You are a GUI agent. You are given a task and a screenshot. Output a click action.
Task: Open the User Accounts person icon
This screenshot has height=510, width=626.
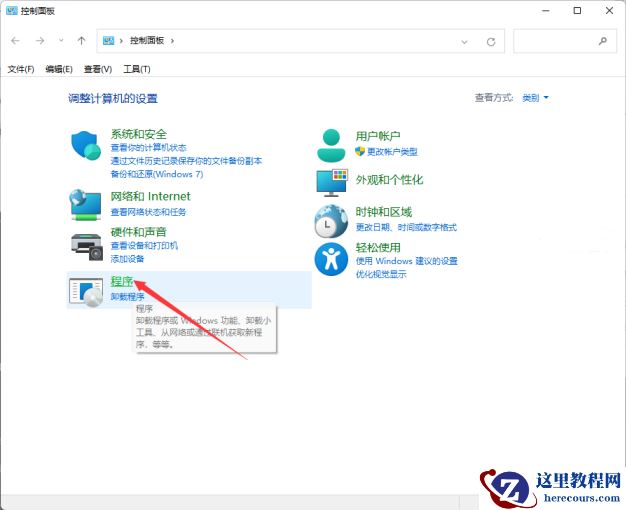pos(331,145)
